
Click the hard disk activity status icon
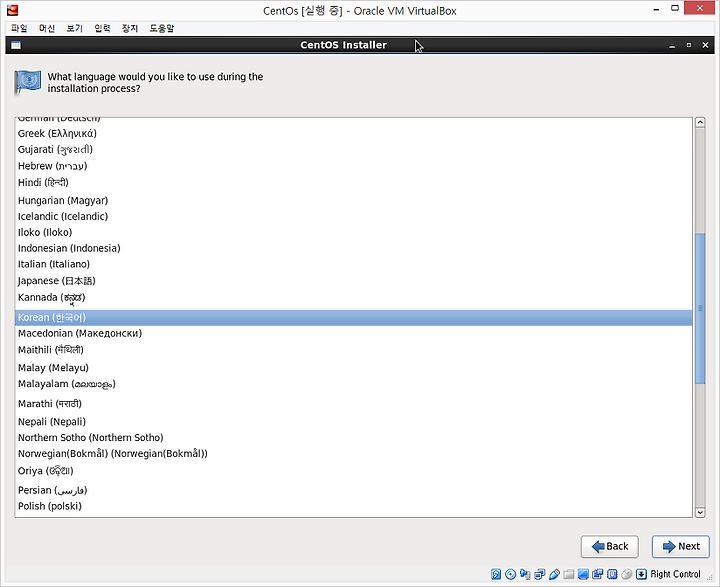[496, 574]
